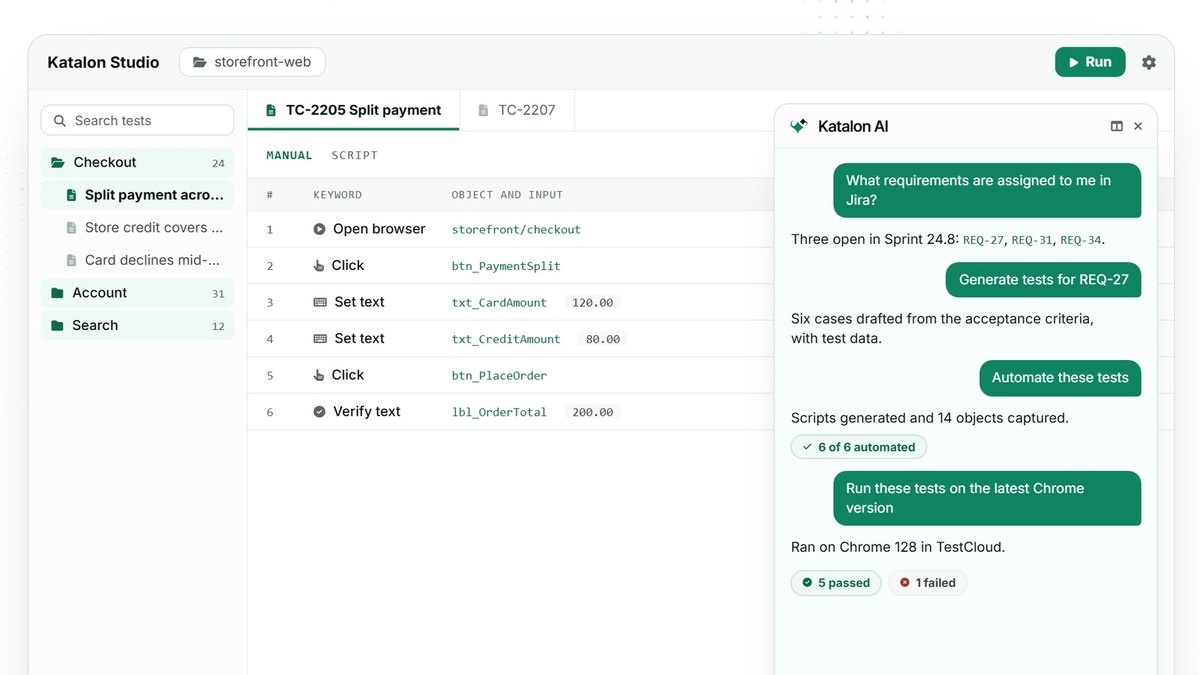Click the 80.00 input value
The image size is (1200, 675).
pos(603,339)
